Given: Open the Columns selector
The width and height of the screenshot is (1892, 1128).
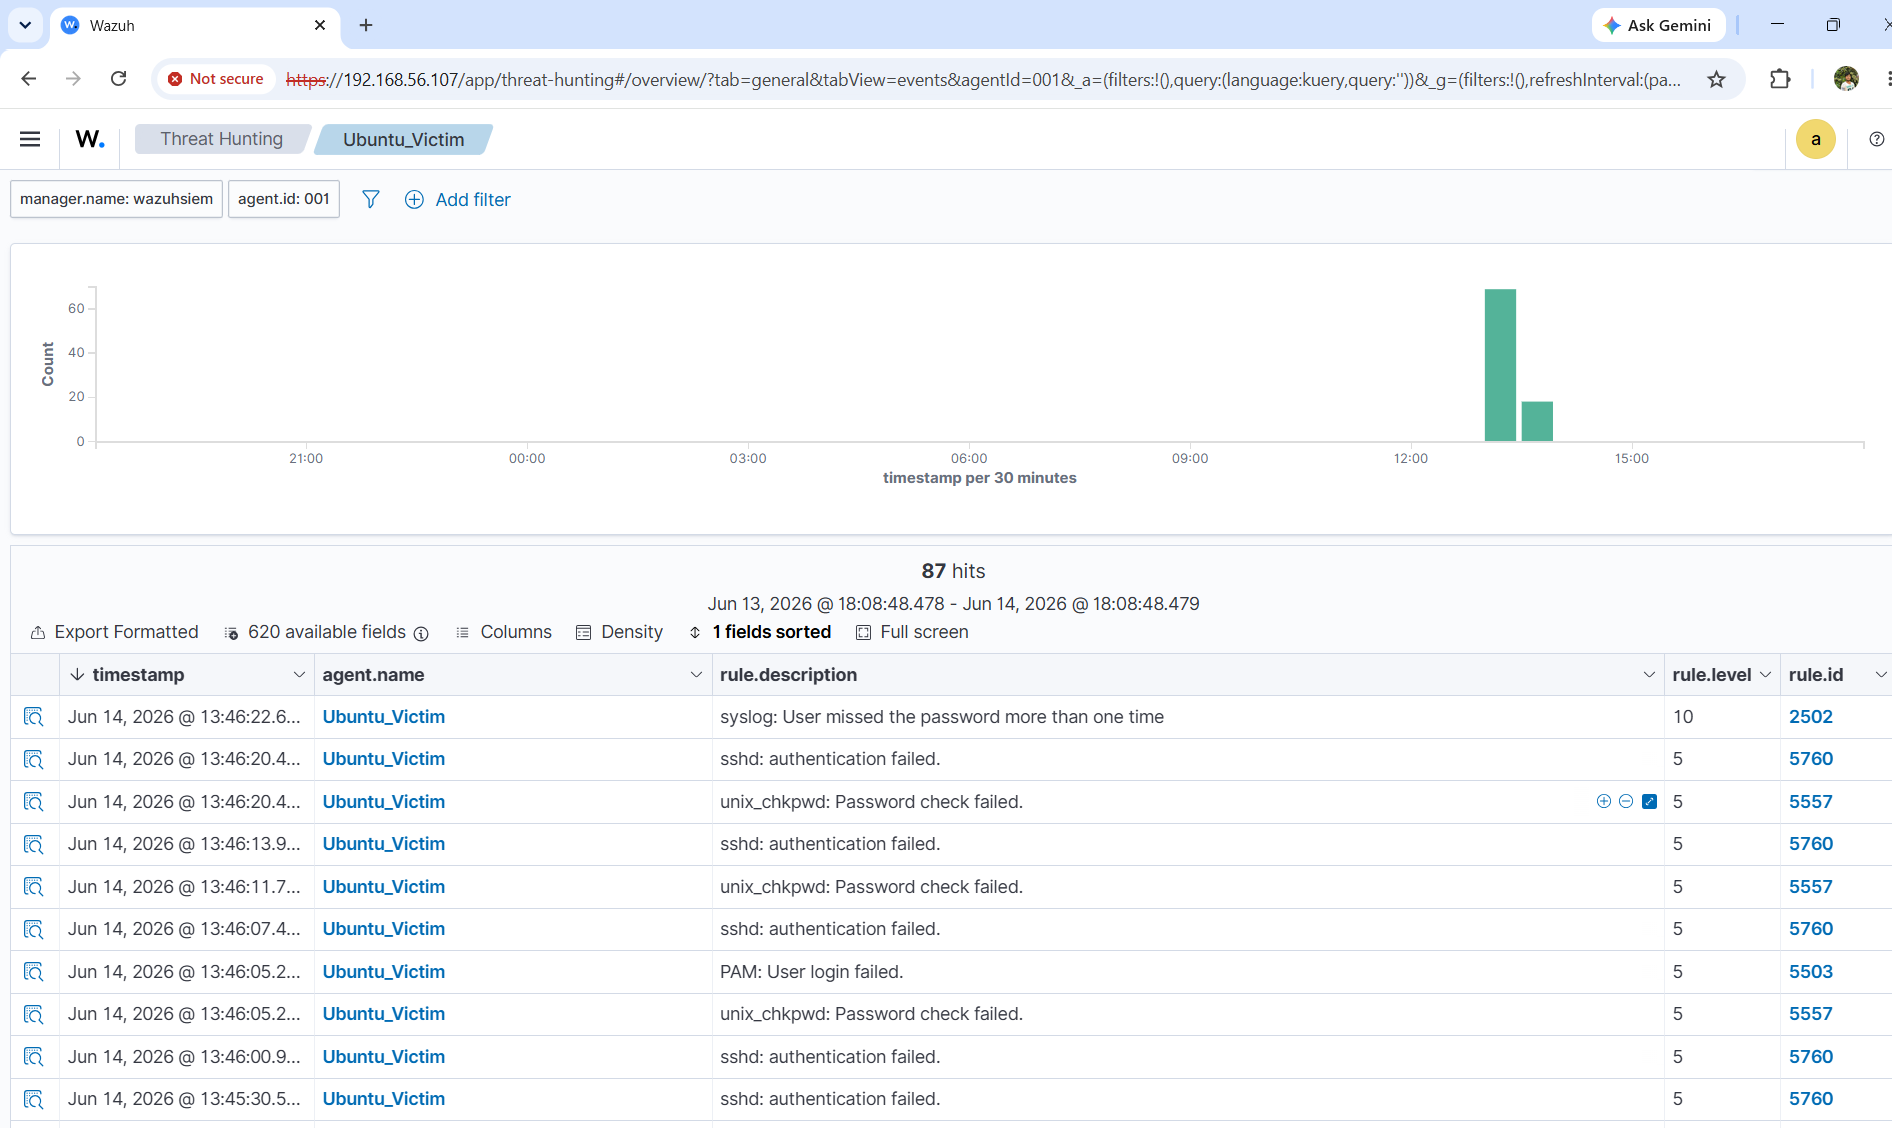Looking at the screenshot, I should click(504, 632).
